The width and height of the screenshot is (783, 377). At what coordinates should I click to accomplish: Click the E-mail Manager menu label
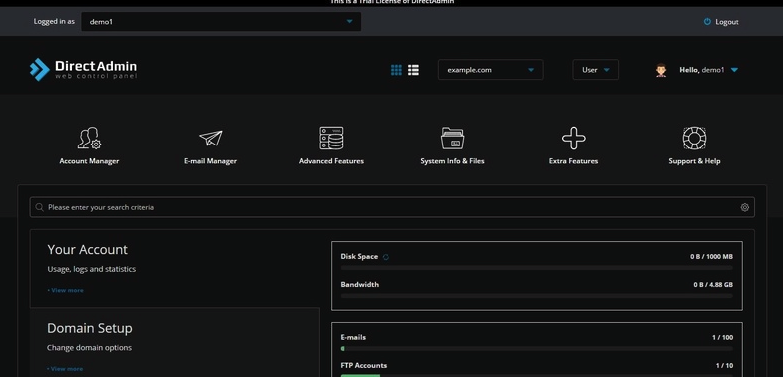point(210,161)
